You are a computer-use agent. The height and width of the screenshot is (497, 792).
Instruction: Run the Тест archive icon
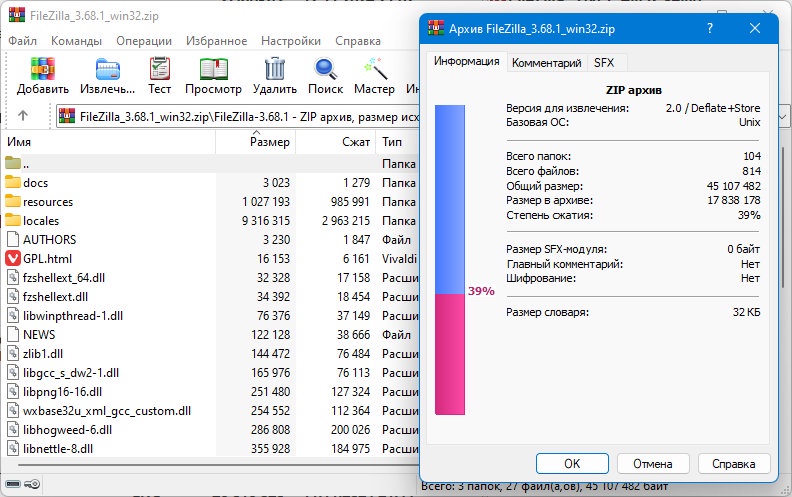click(160, 69)
